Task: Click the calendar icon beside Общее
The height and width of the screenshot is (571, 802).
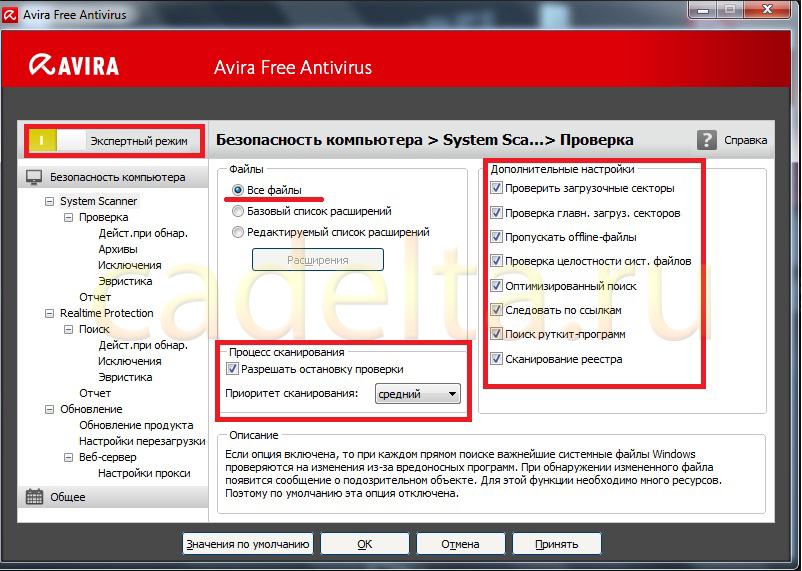Action: (34, 497)
